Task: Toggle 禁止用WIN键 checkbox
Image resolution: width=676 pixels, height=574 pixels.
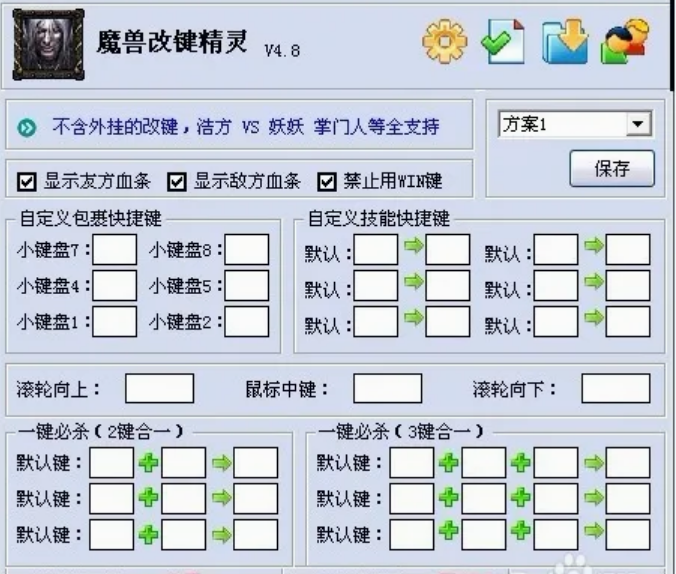Action: [327, 182]
